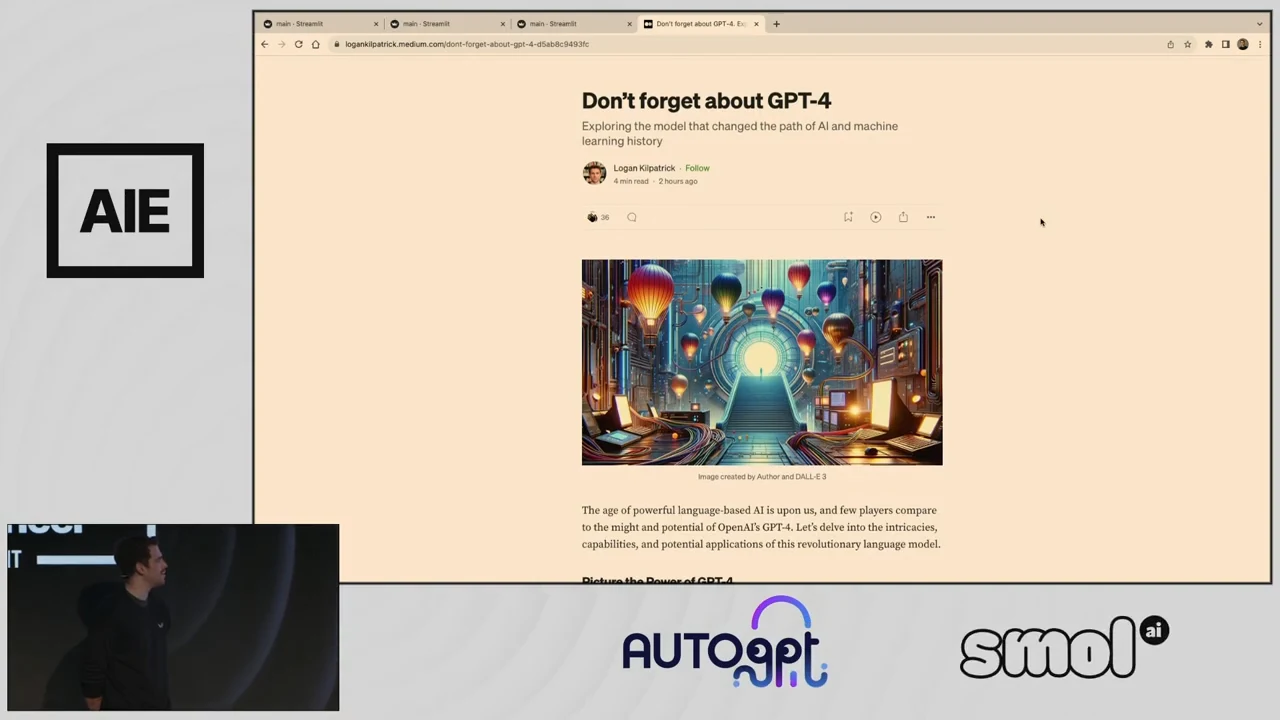This screenshot has height=720, width=1280.
Task: Reload the current page
Action: pyautogui.click(x=298, y=44)
